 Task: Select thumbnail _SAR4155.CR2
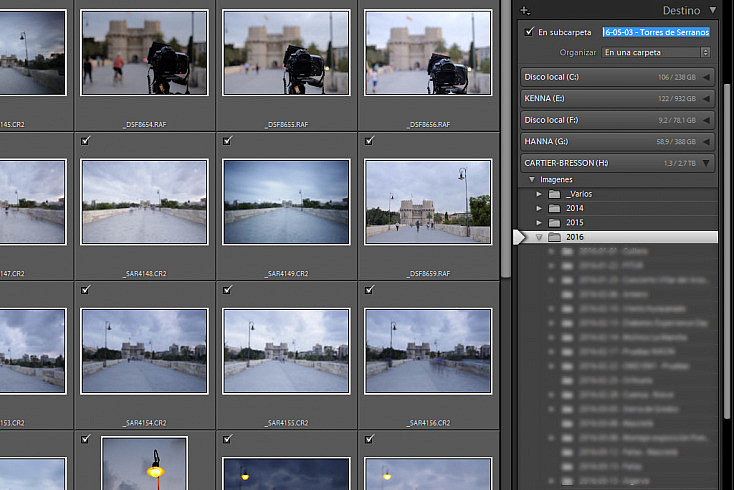point(286,351)
